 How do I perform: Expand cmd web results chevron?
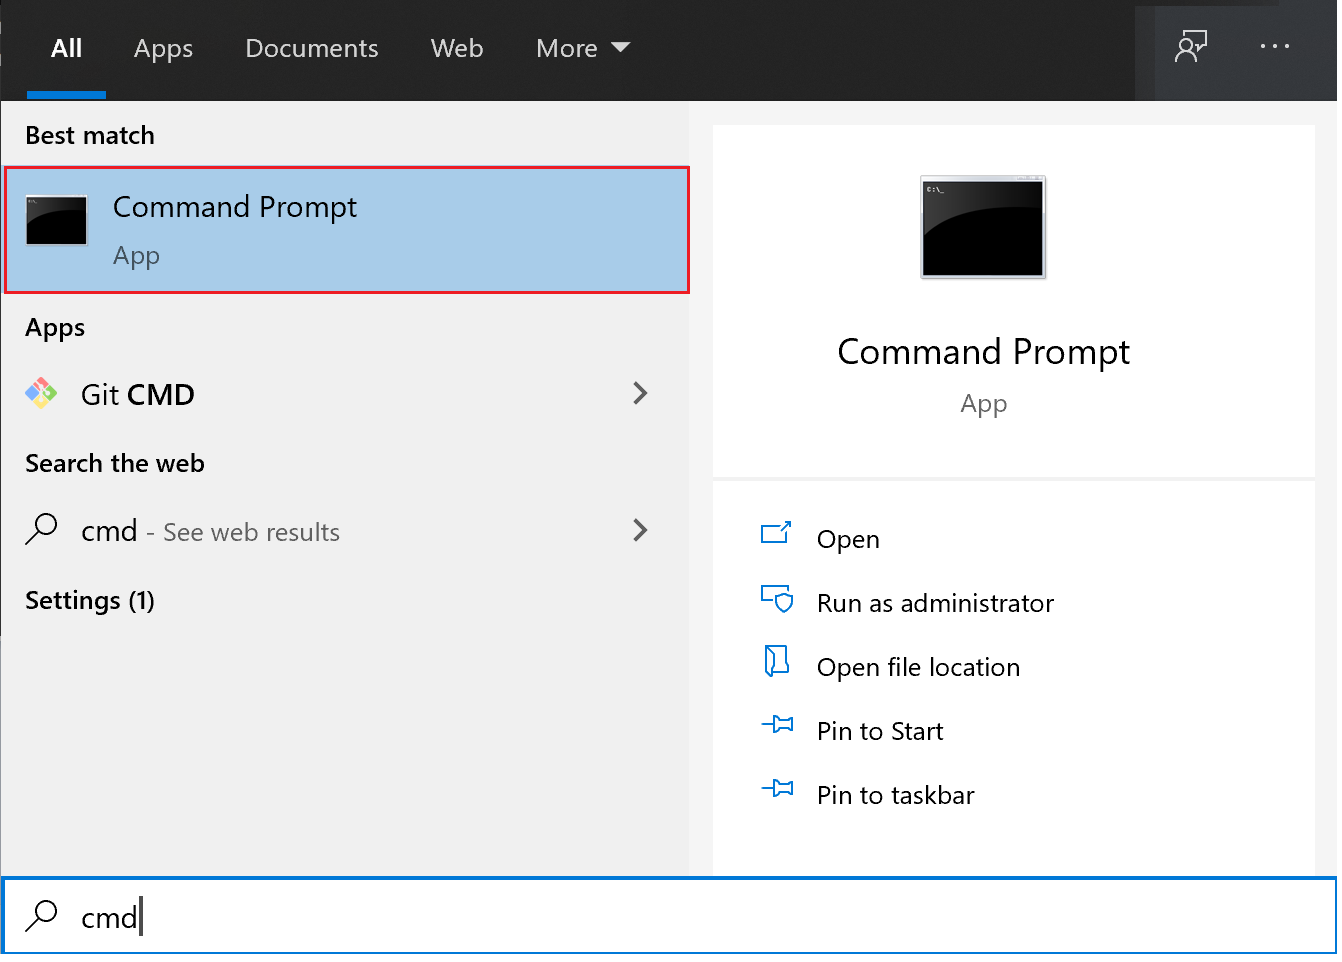tap(641, 530)
